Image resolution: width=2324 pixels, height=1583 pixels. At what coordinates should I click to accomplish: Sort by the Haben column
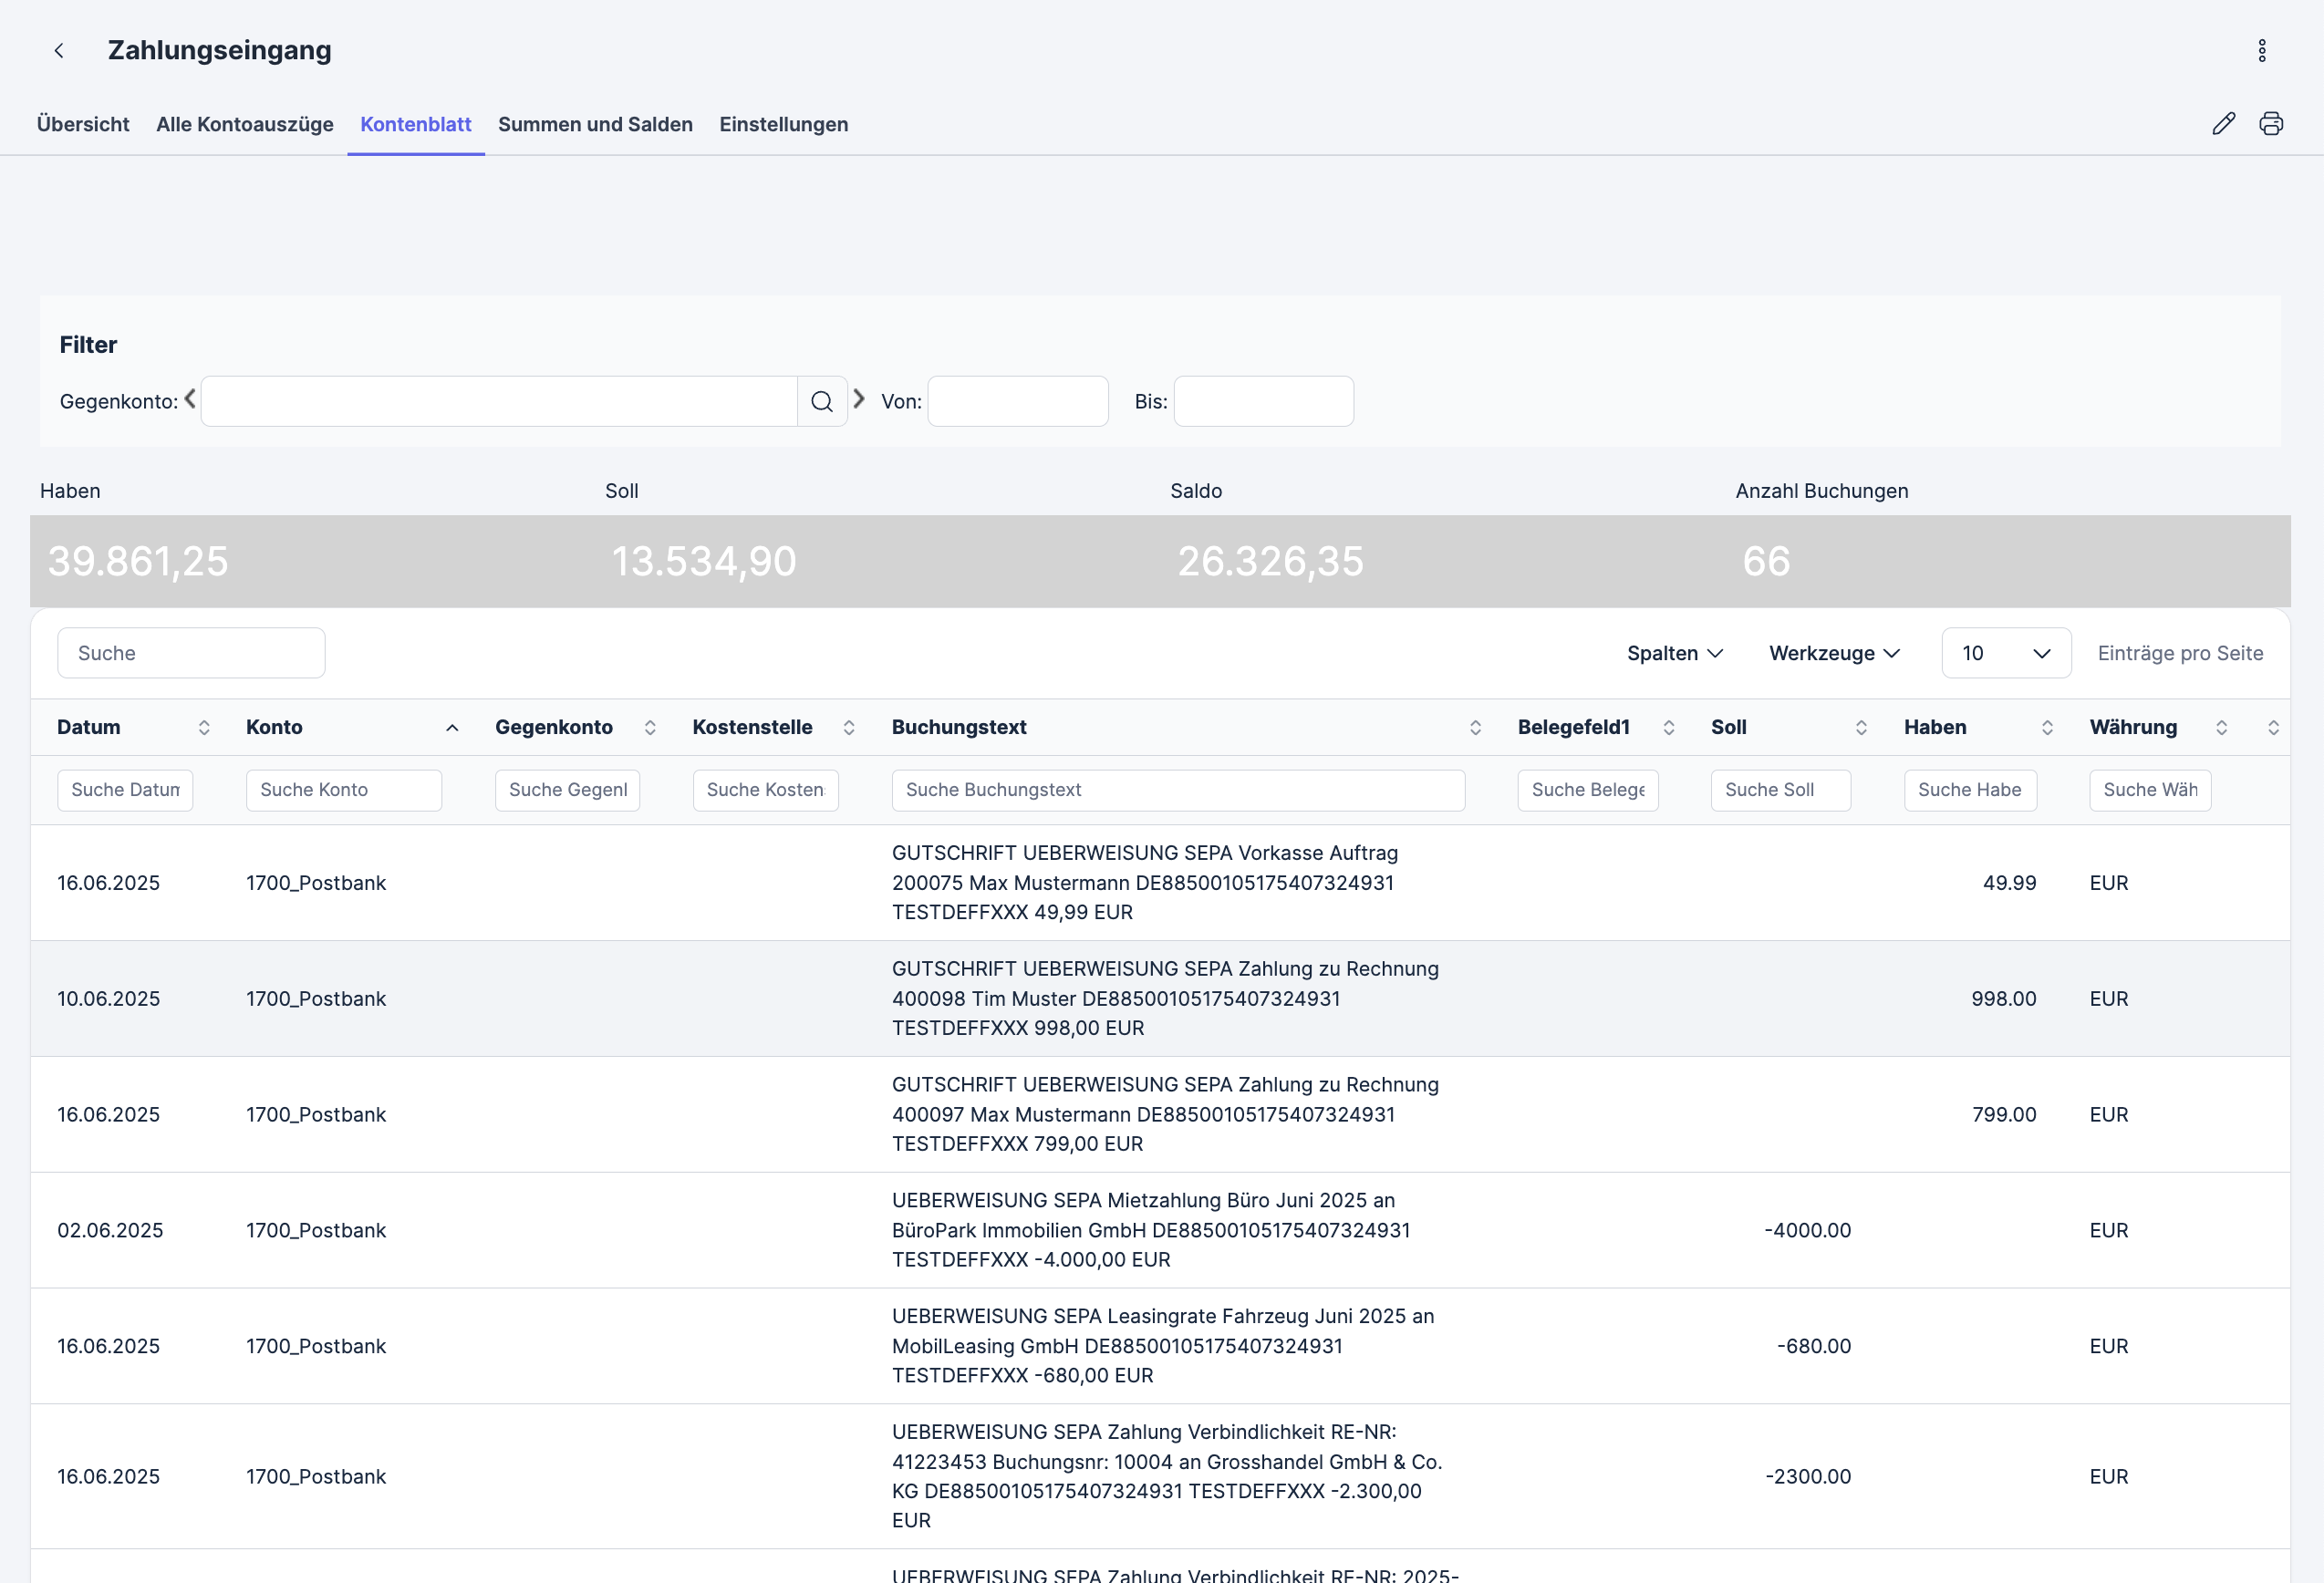[x=2046, y=728]
